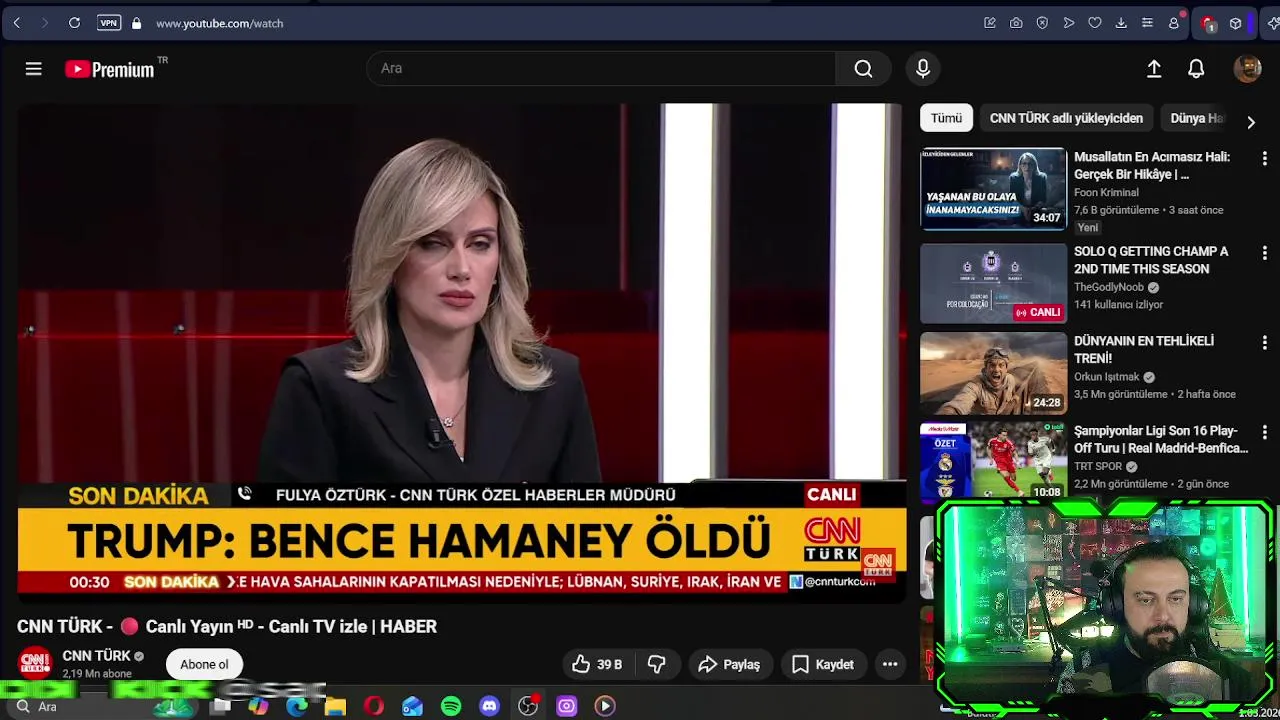The image size is (1280, 720).
Task: Open the extensions cube icon
Action: [x=1236, y=23]
